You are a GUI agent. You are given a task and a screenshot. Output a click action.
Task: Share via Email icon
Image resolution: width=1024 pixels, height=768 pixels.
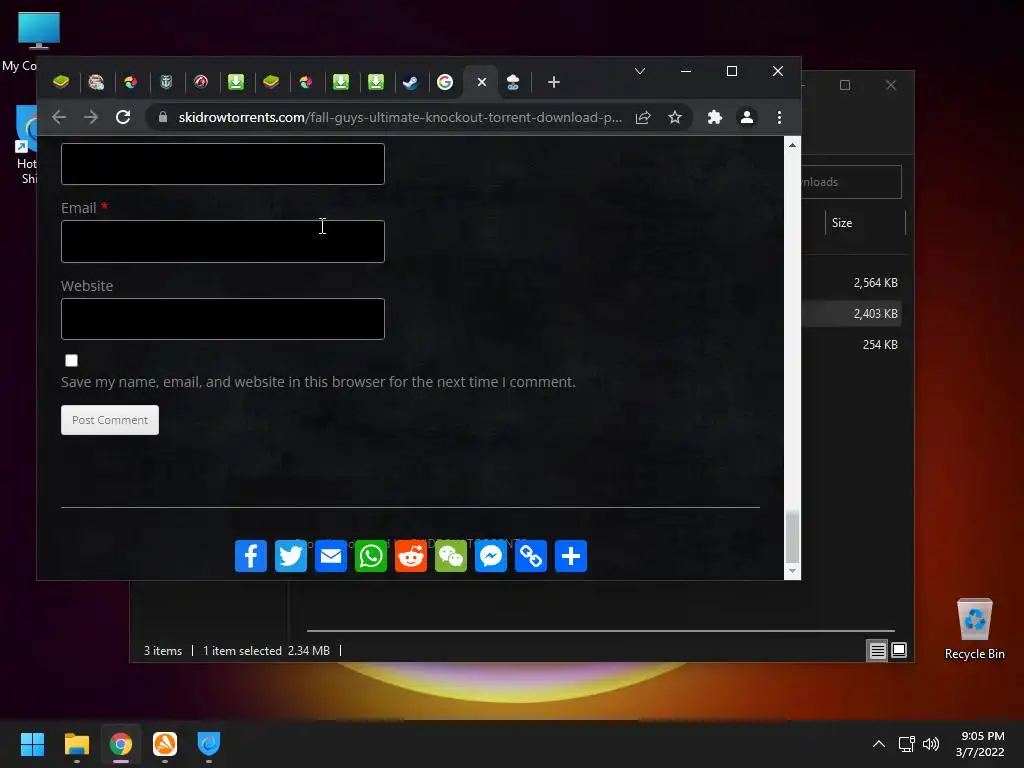pyautogui.click(x=330, y=556)
